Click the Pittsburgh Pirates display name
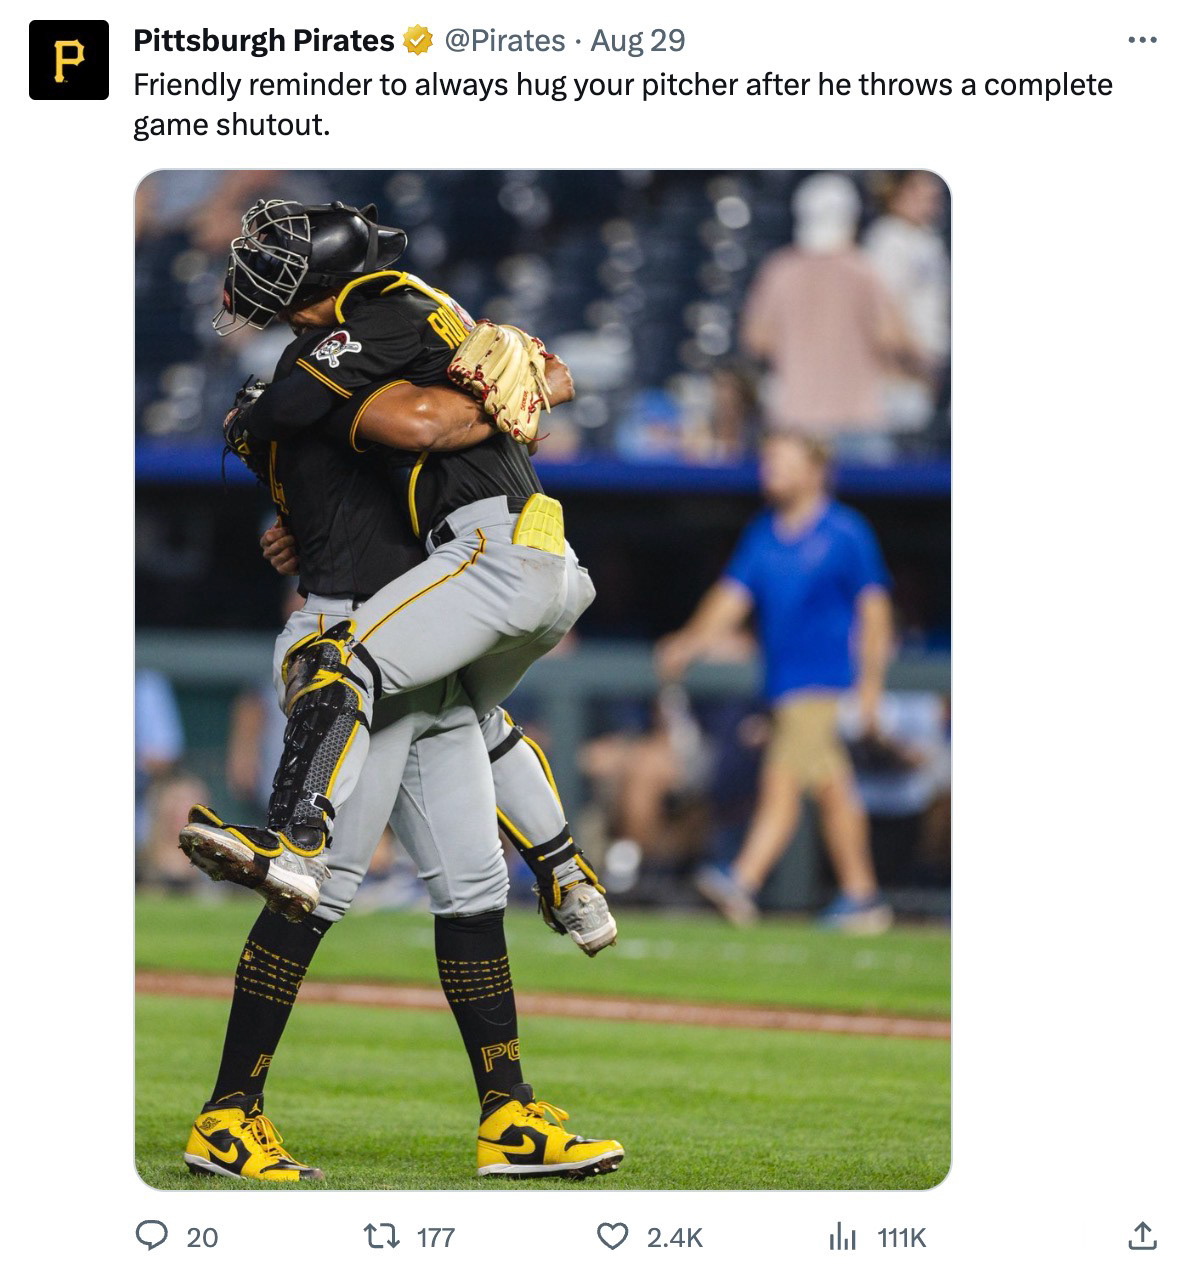 264,41
